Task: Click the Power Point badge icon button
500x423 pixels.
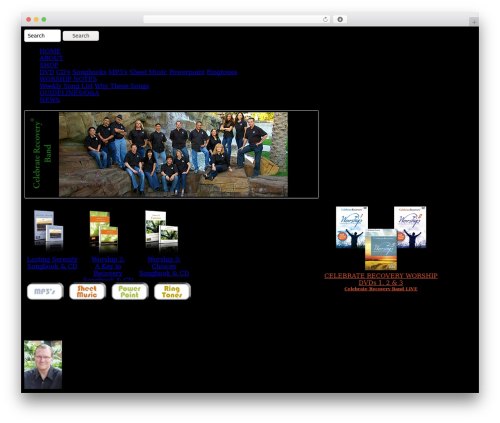Action: [x=130, y=291]
